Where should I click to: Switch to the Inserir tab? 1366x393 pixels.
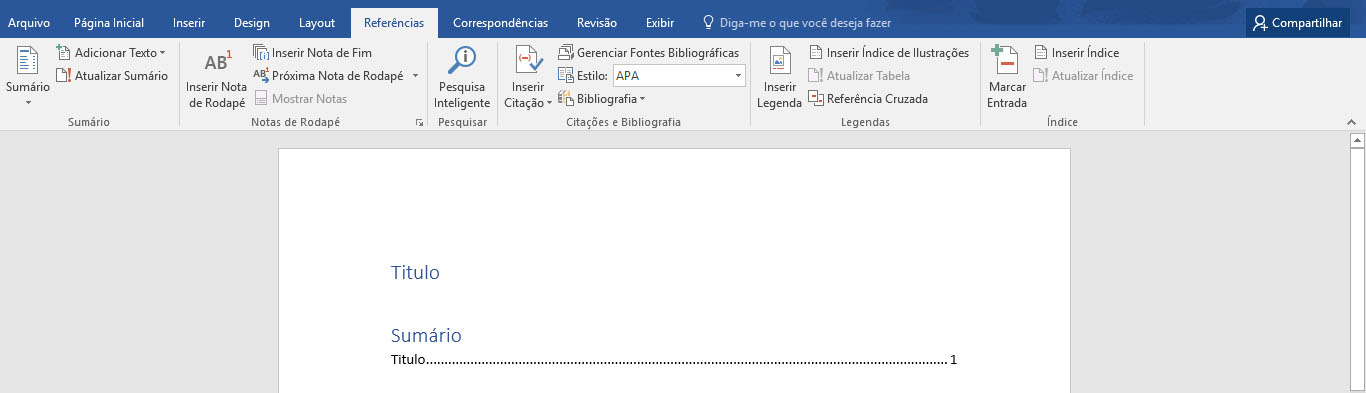(189, 22)
